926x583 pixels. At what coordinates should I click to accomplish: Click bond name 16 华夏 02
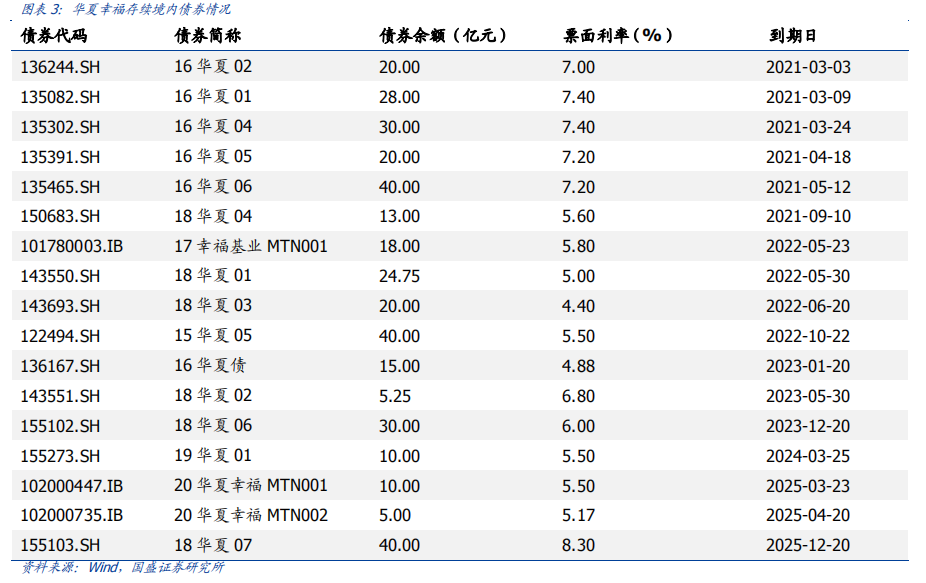[213, 66]
